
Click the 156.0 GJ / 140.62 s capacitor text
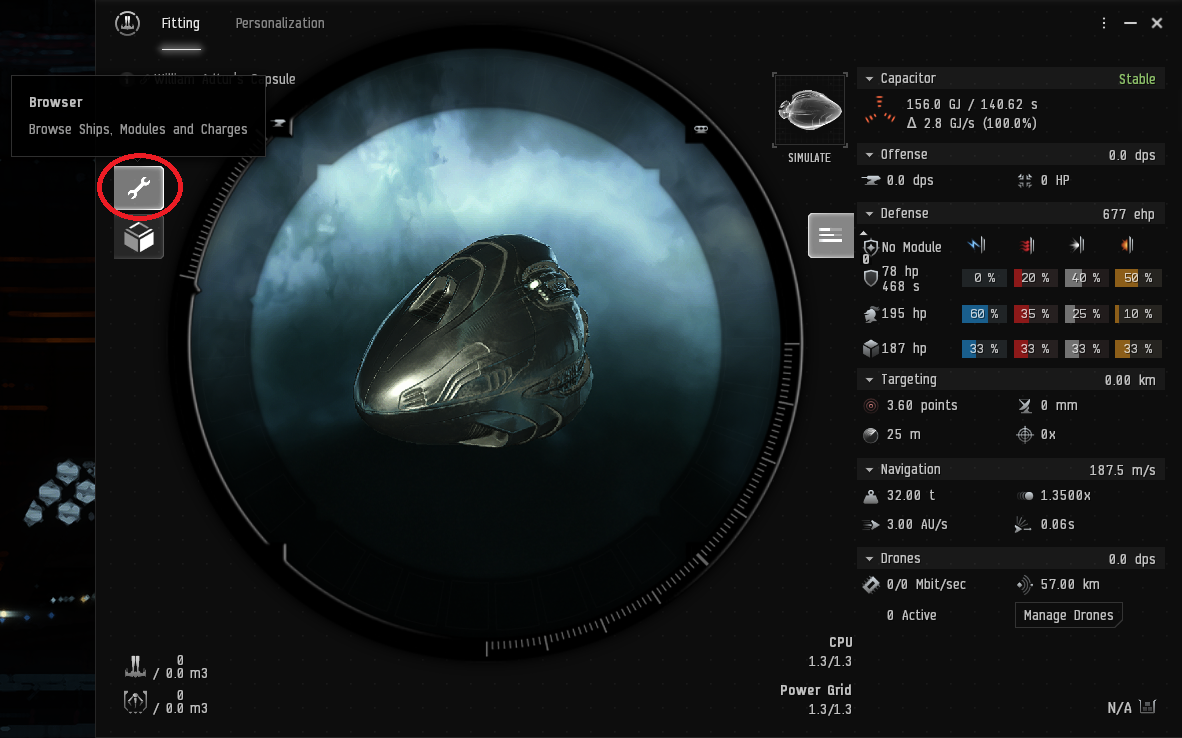(x=972, y=105)
